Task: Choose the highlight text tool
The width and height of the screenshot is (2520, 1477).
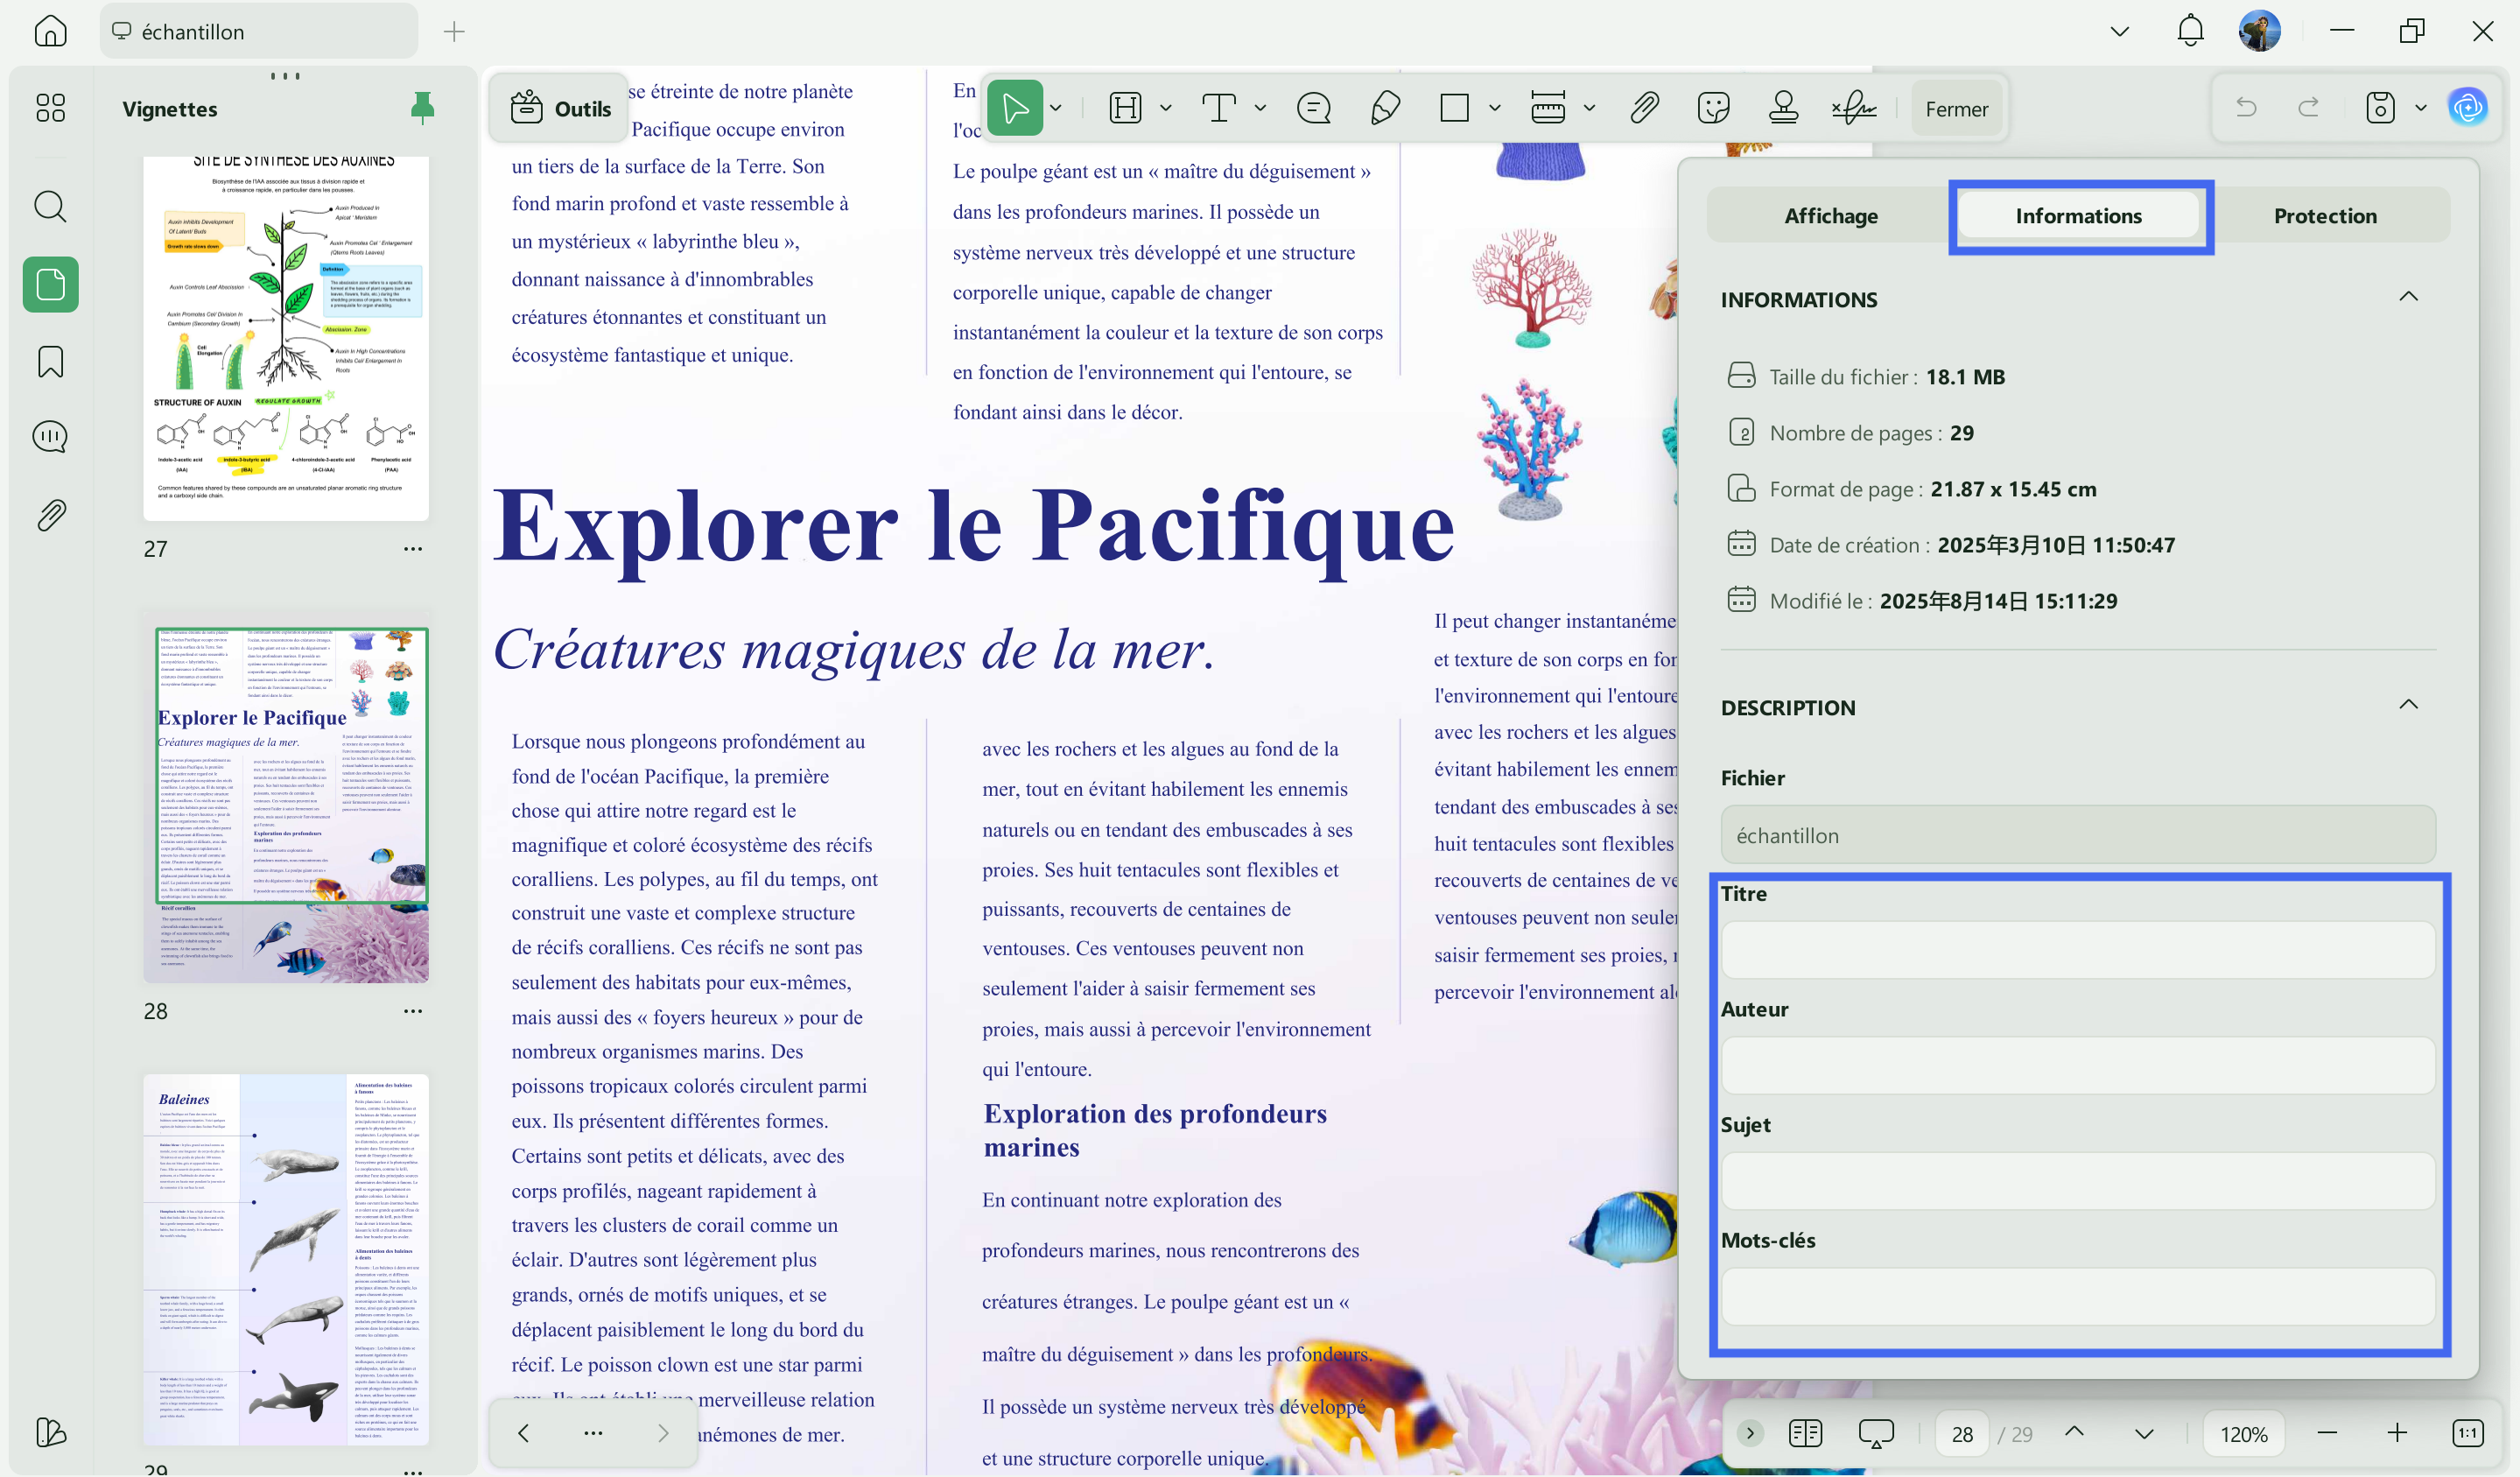Action: click(1125, 108)
